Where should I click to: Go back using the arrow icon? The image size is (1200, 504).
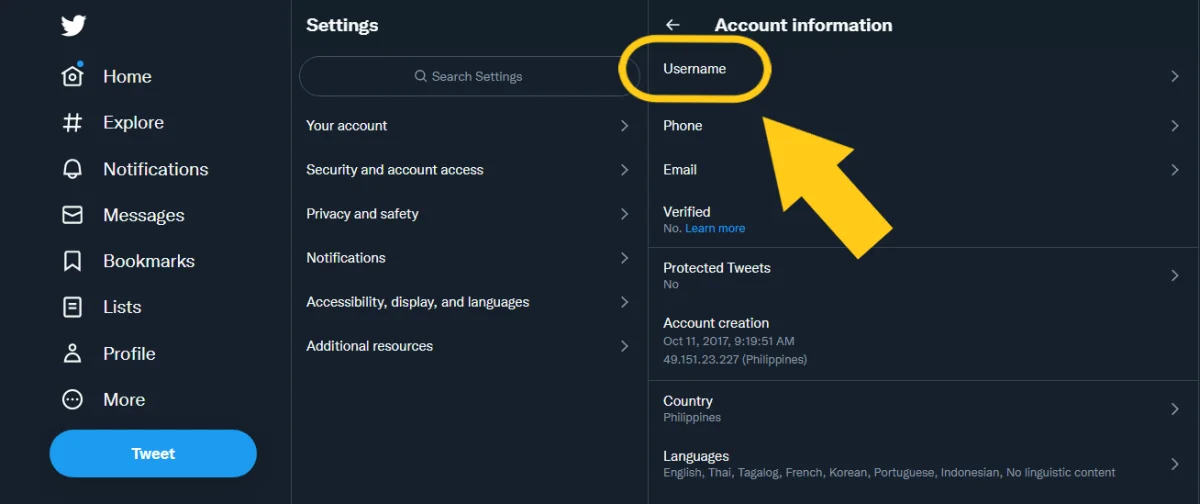pyautogui.click(x=673, y=25)
